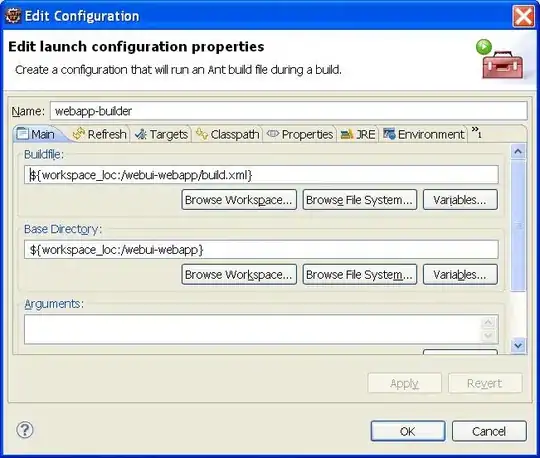
Task: Open Variables for the Base Directory
Action: (460, 274)
